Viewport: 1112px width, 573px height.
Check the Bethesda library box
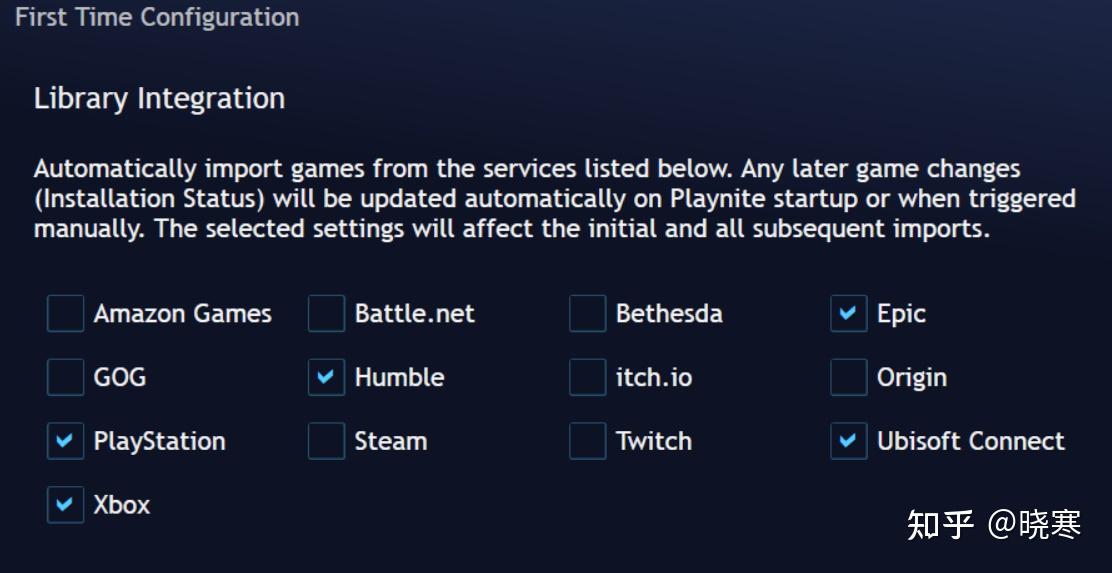click(x=587, y=314)
